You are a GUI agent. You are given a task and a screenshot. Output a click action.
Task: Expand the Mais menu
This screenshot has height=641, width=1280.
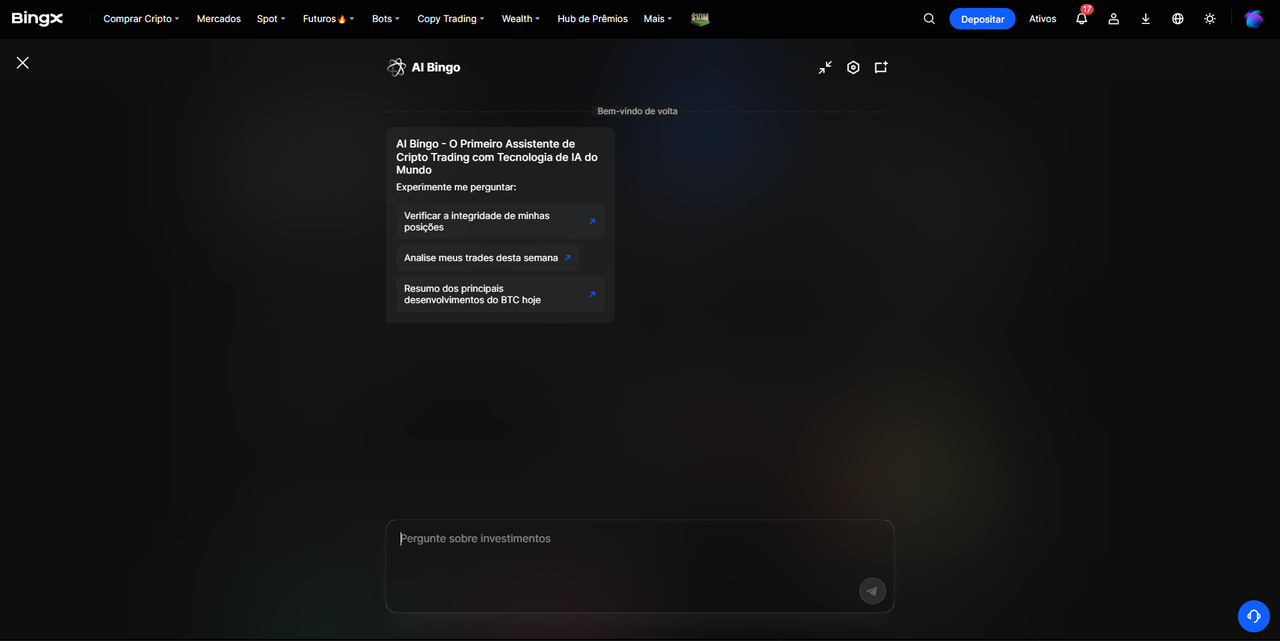point(657,19)
